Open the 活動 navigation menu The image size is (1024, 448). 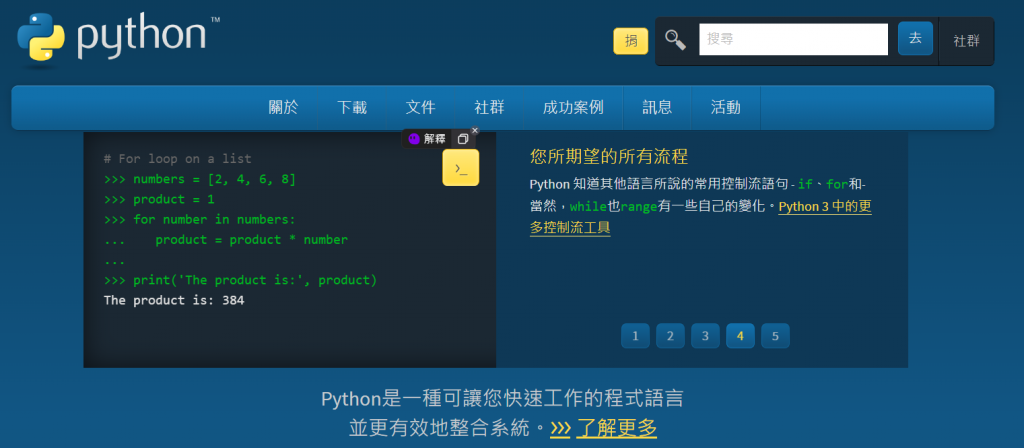(x=726, y=108)
